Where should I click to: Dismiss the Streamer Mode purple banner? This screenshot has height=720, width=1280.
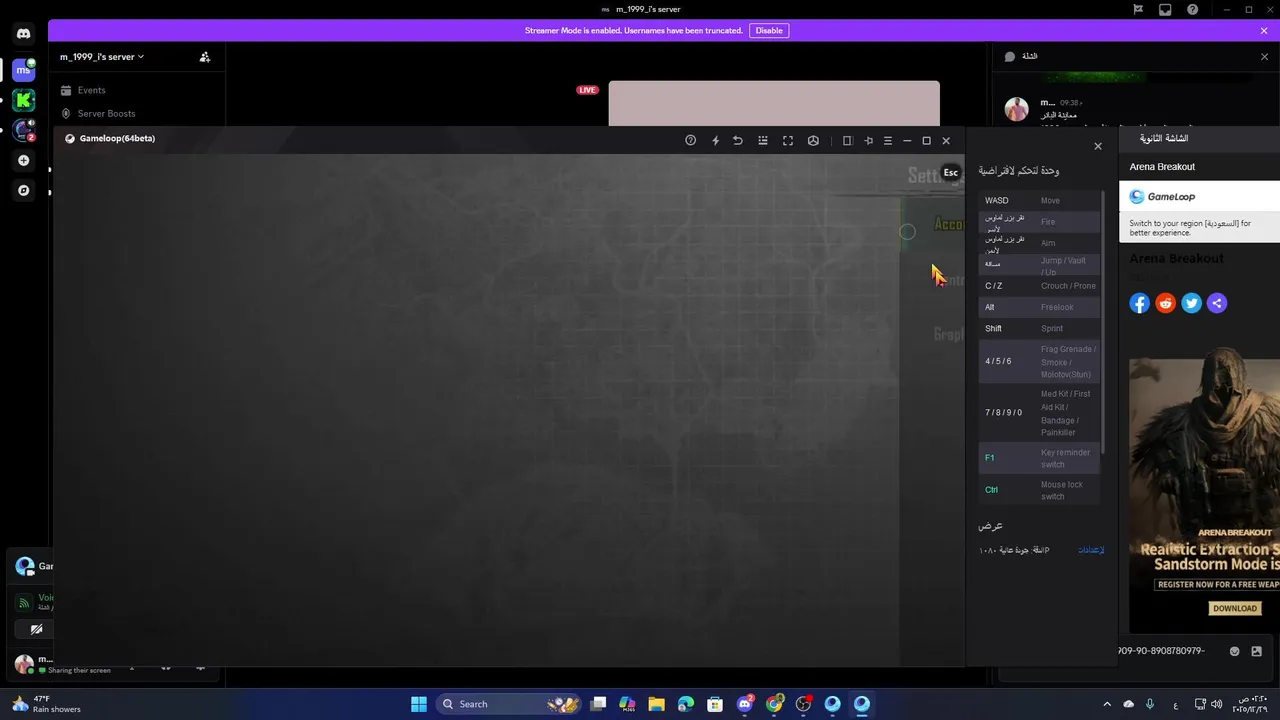[1264, 30]
